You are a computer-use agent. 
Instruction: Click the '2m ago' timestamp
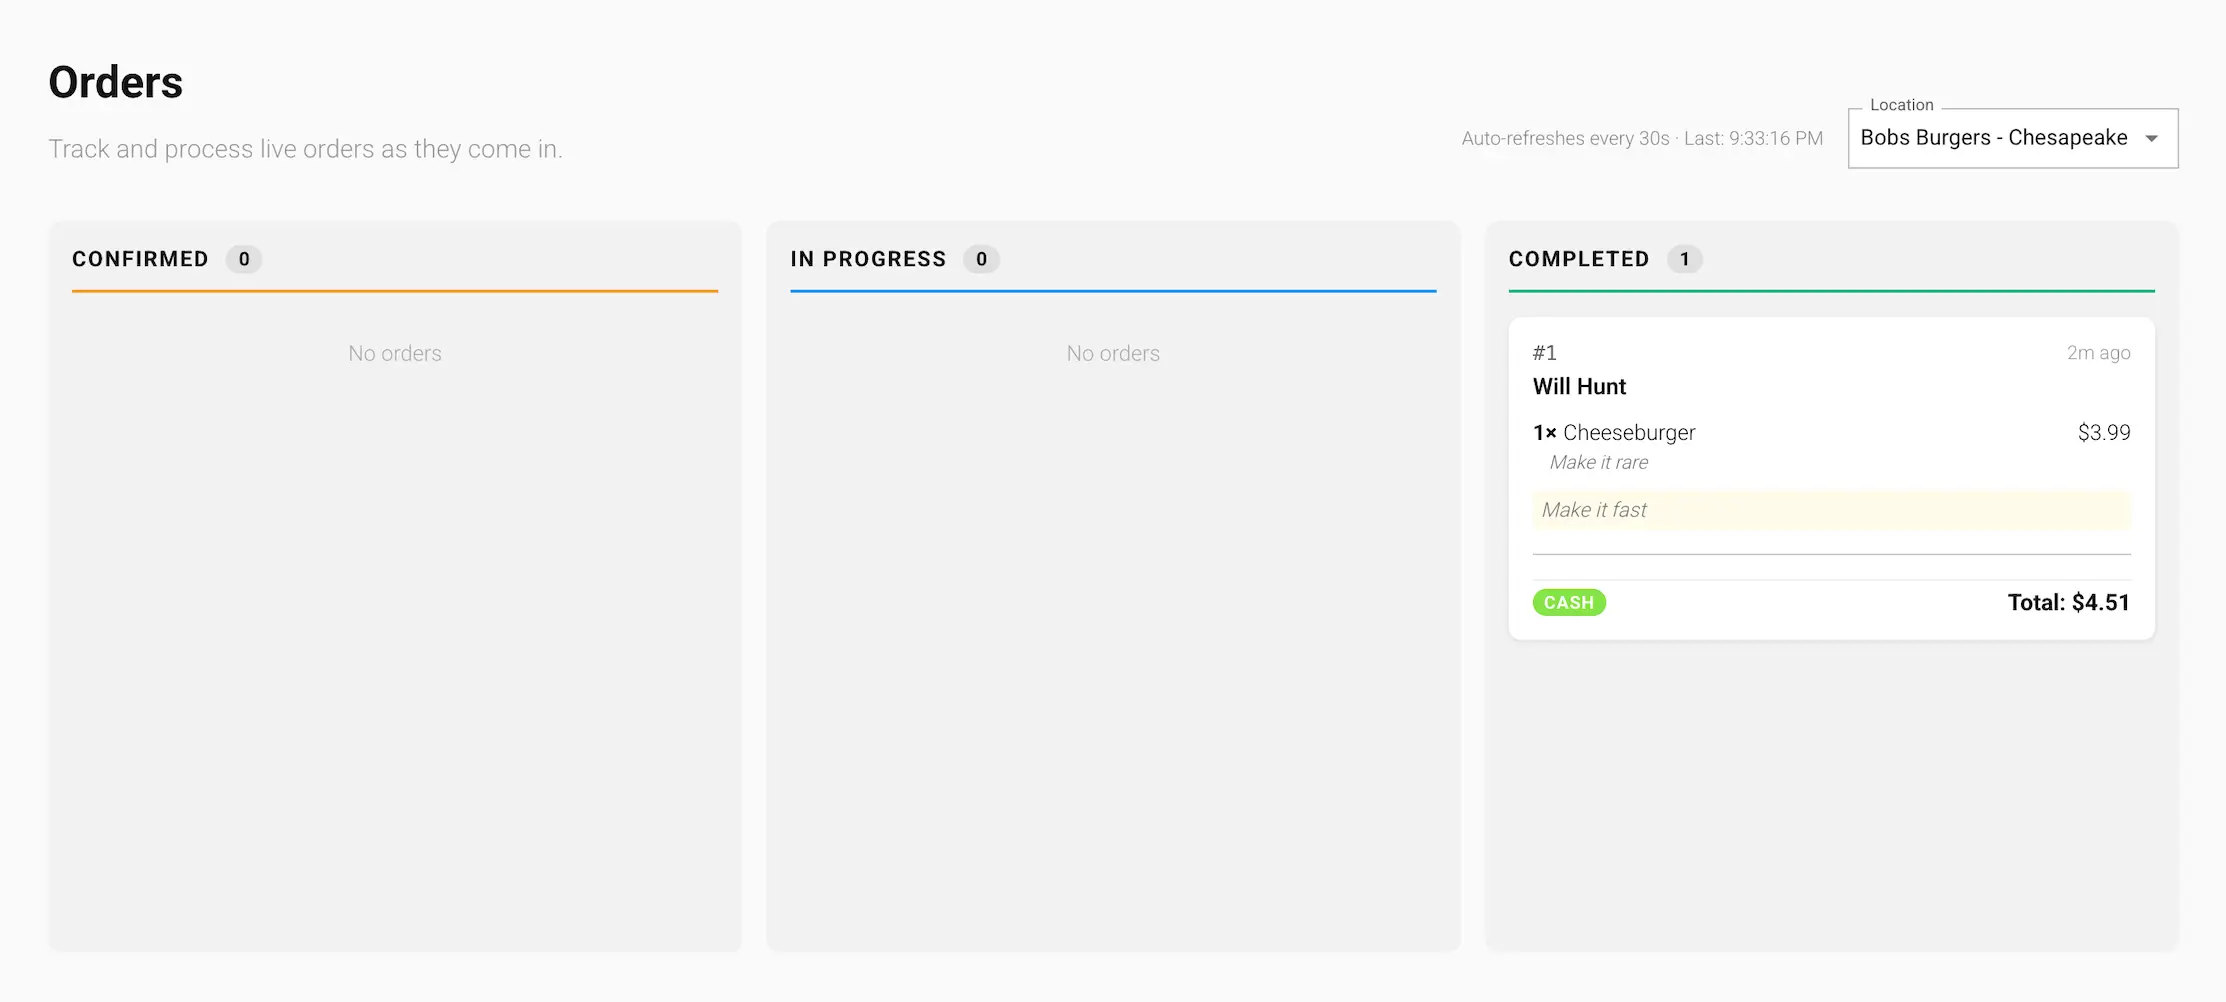pyautogui.click(x=2098, y=353)
